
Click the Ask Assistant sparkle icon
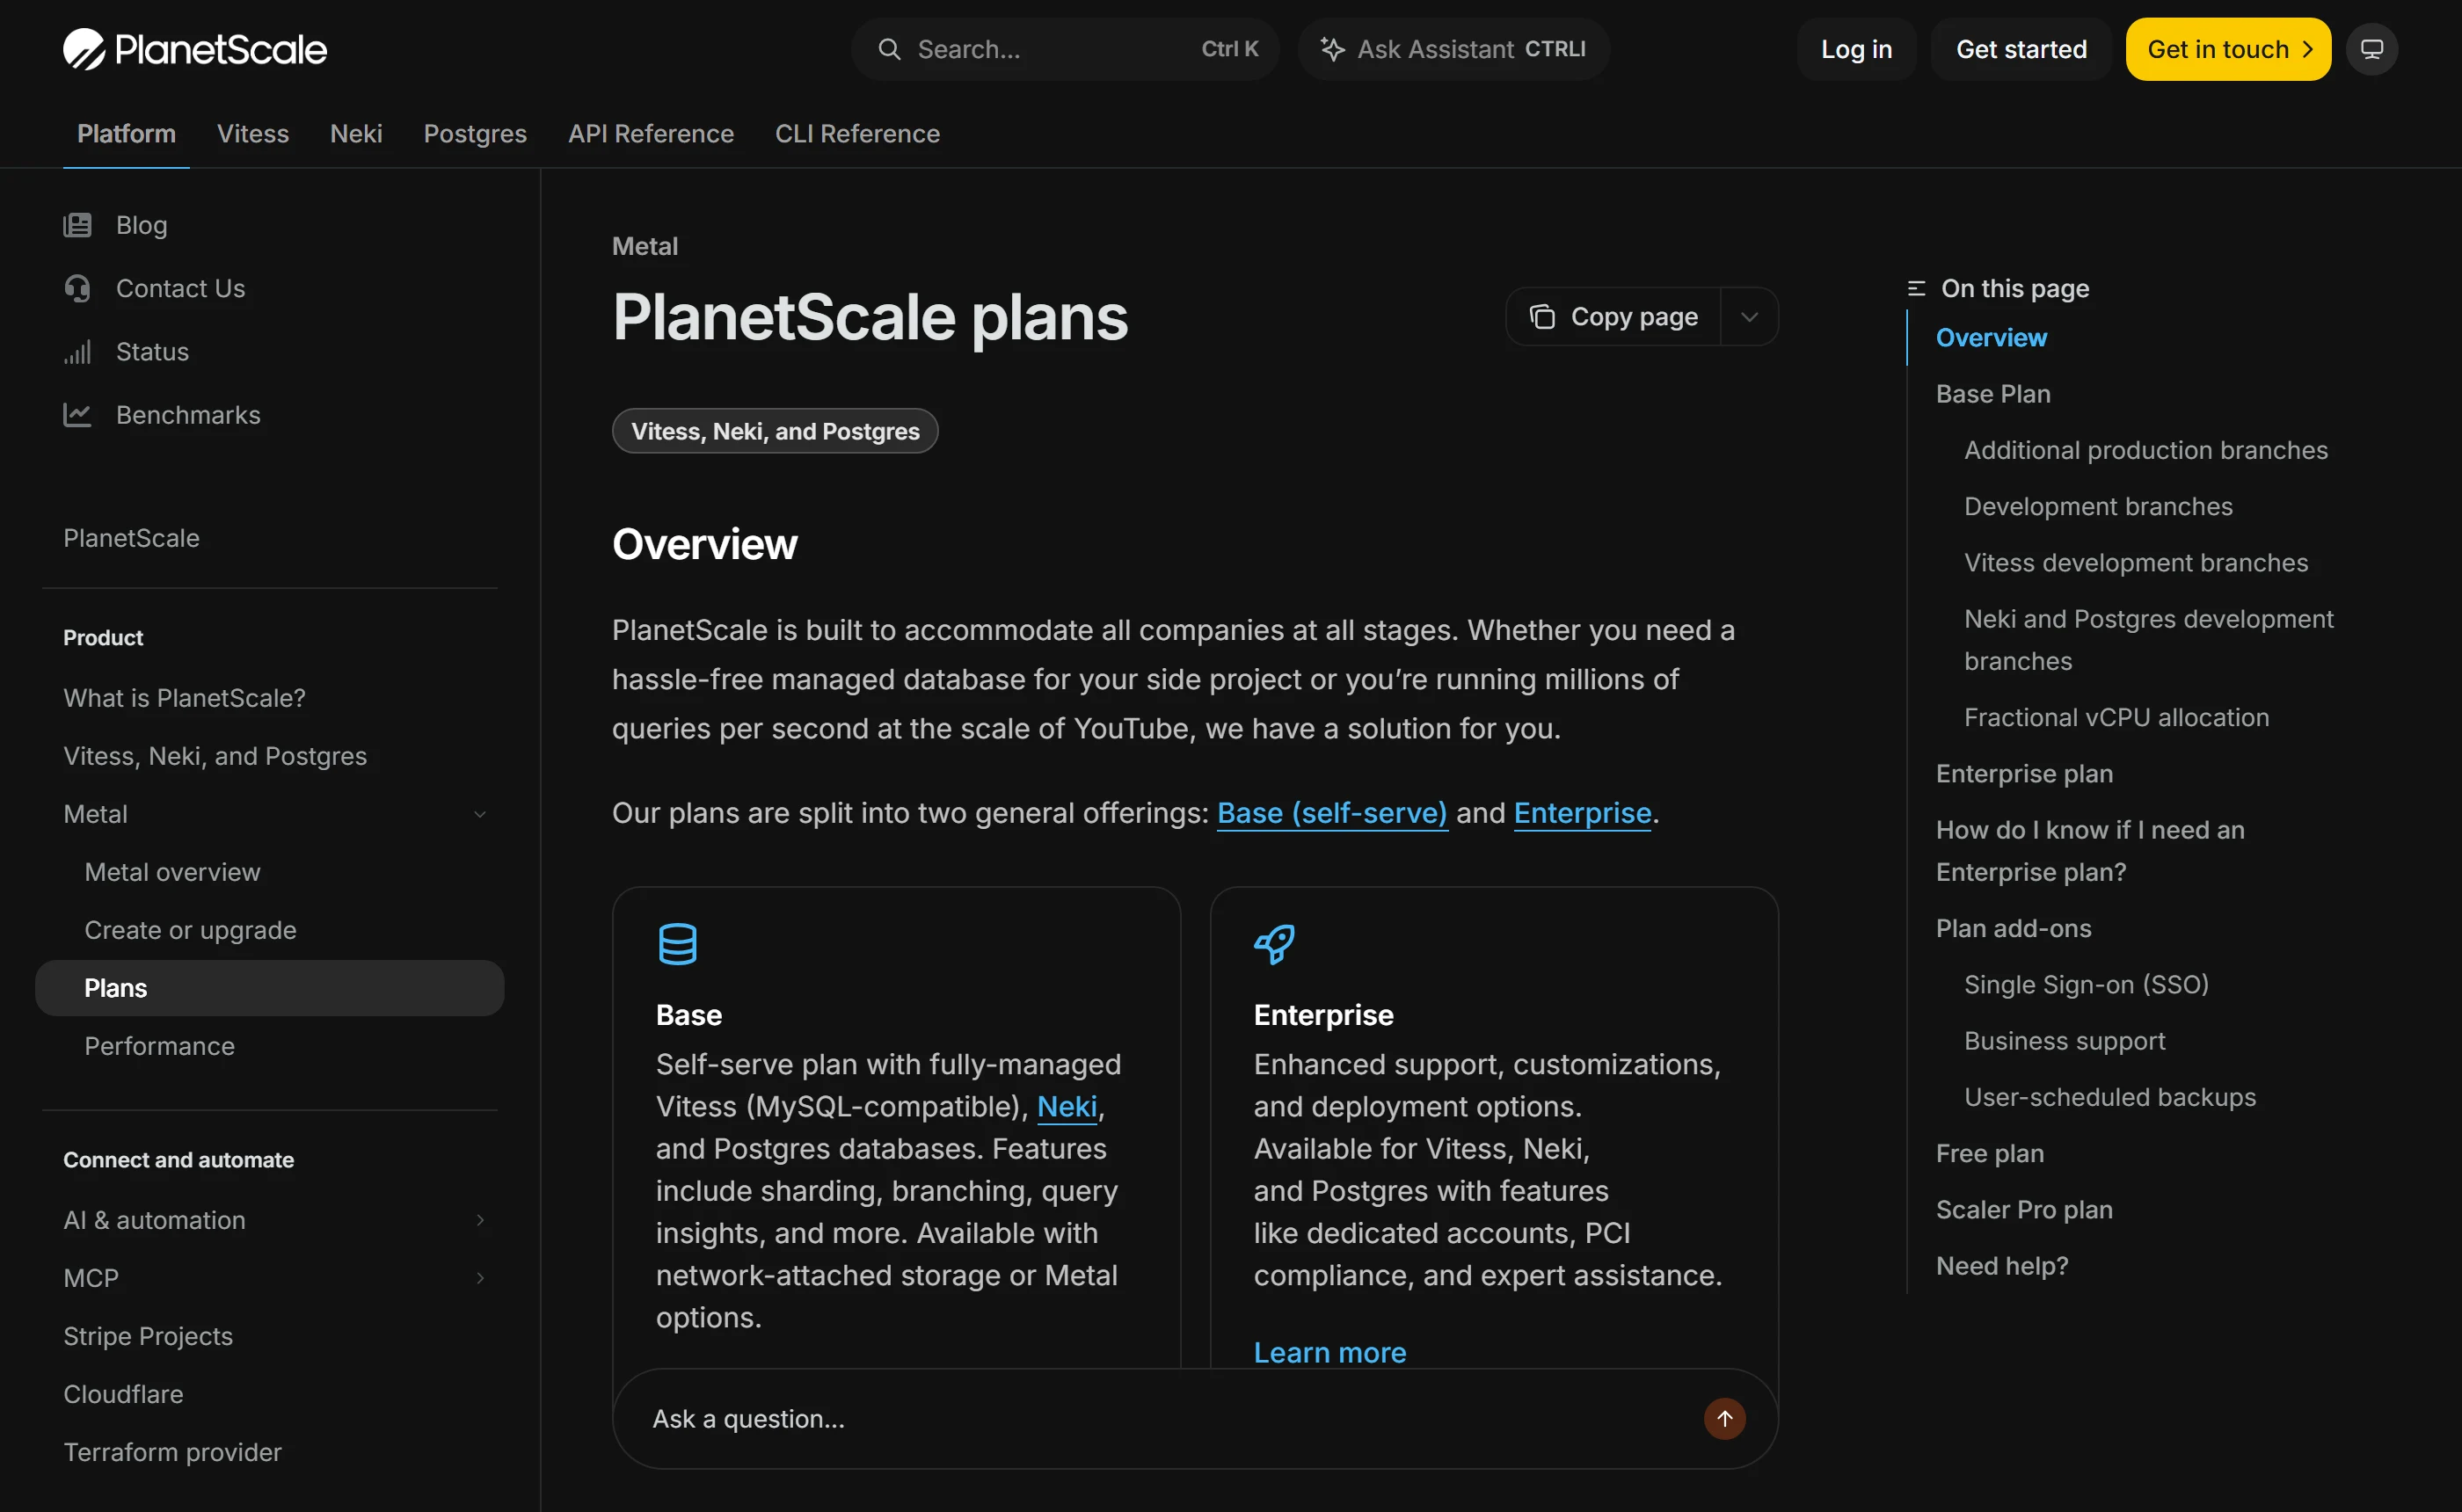[x=1332, y=49]
